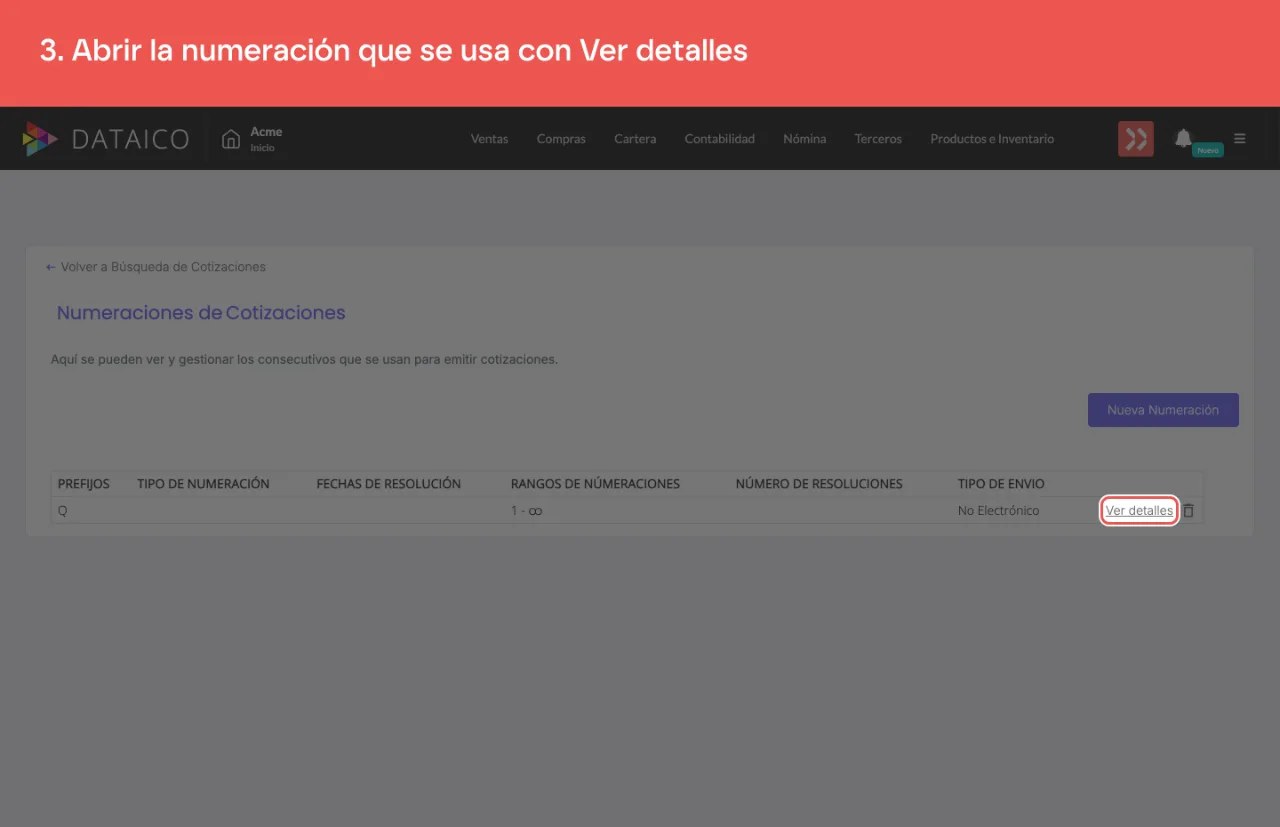Viewport: 1280px width, 827px height.
Task: Click the Dataico logo
Action: coord(105,139)
